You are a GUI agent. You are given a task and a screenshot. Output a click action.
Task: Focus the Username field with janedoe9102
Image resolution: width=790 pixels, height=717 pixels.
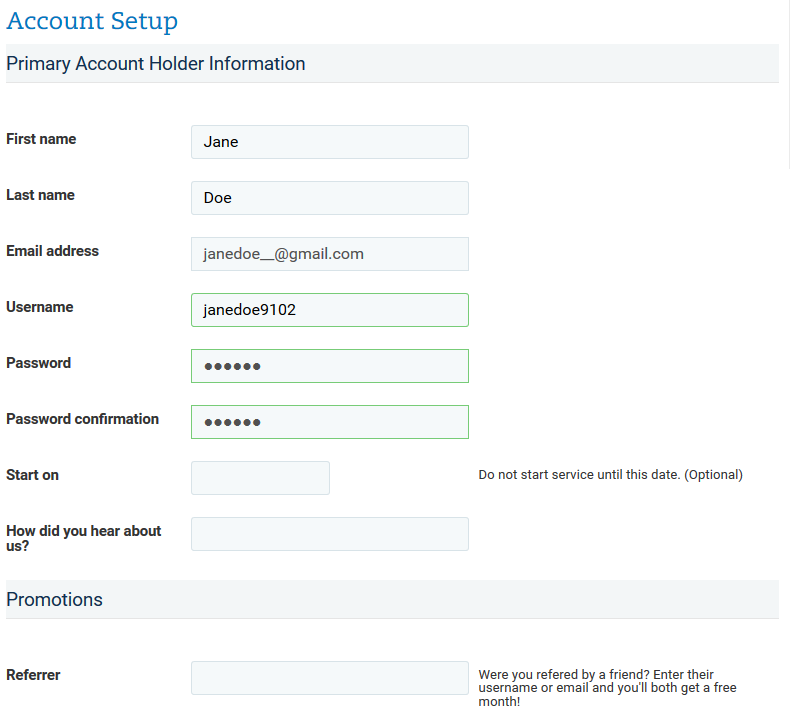[330, 310]
